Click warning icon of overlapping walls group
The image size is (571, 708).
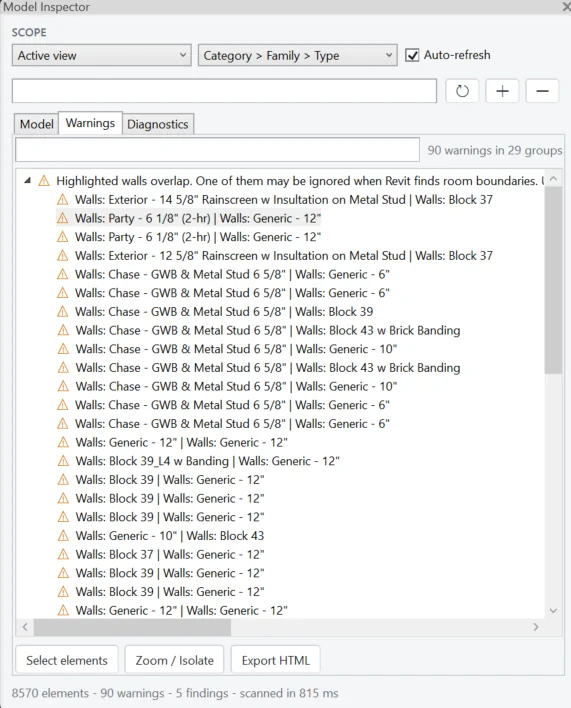(44, 181)
